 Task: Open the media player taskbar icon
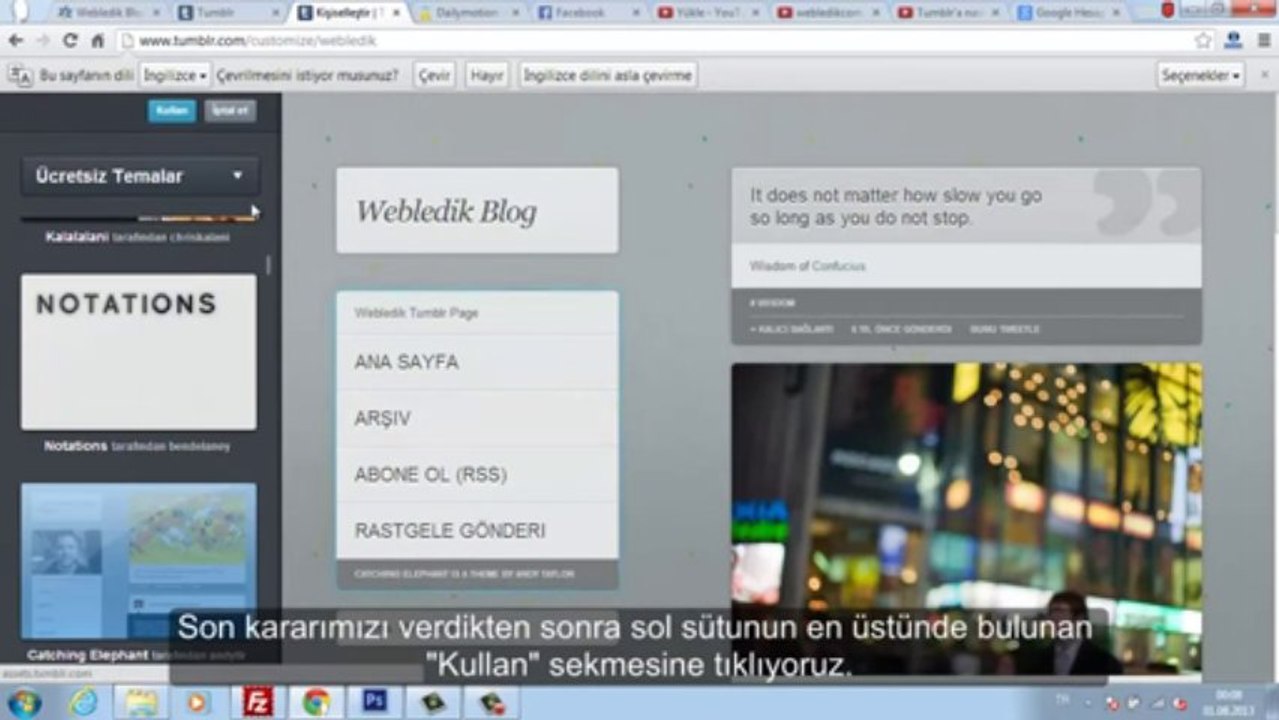click(199, 703)
